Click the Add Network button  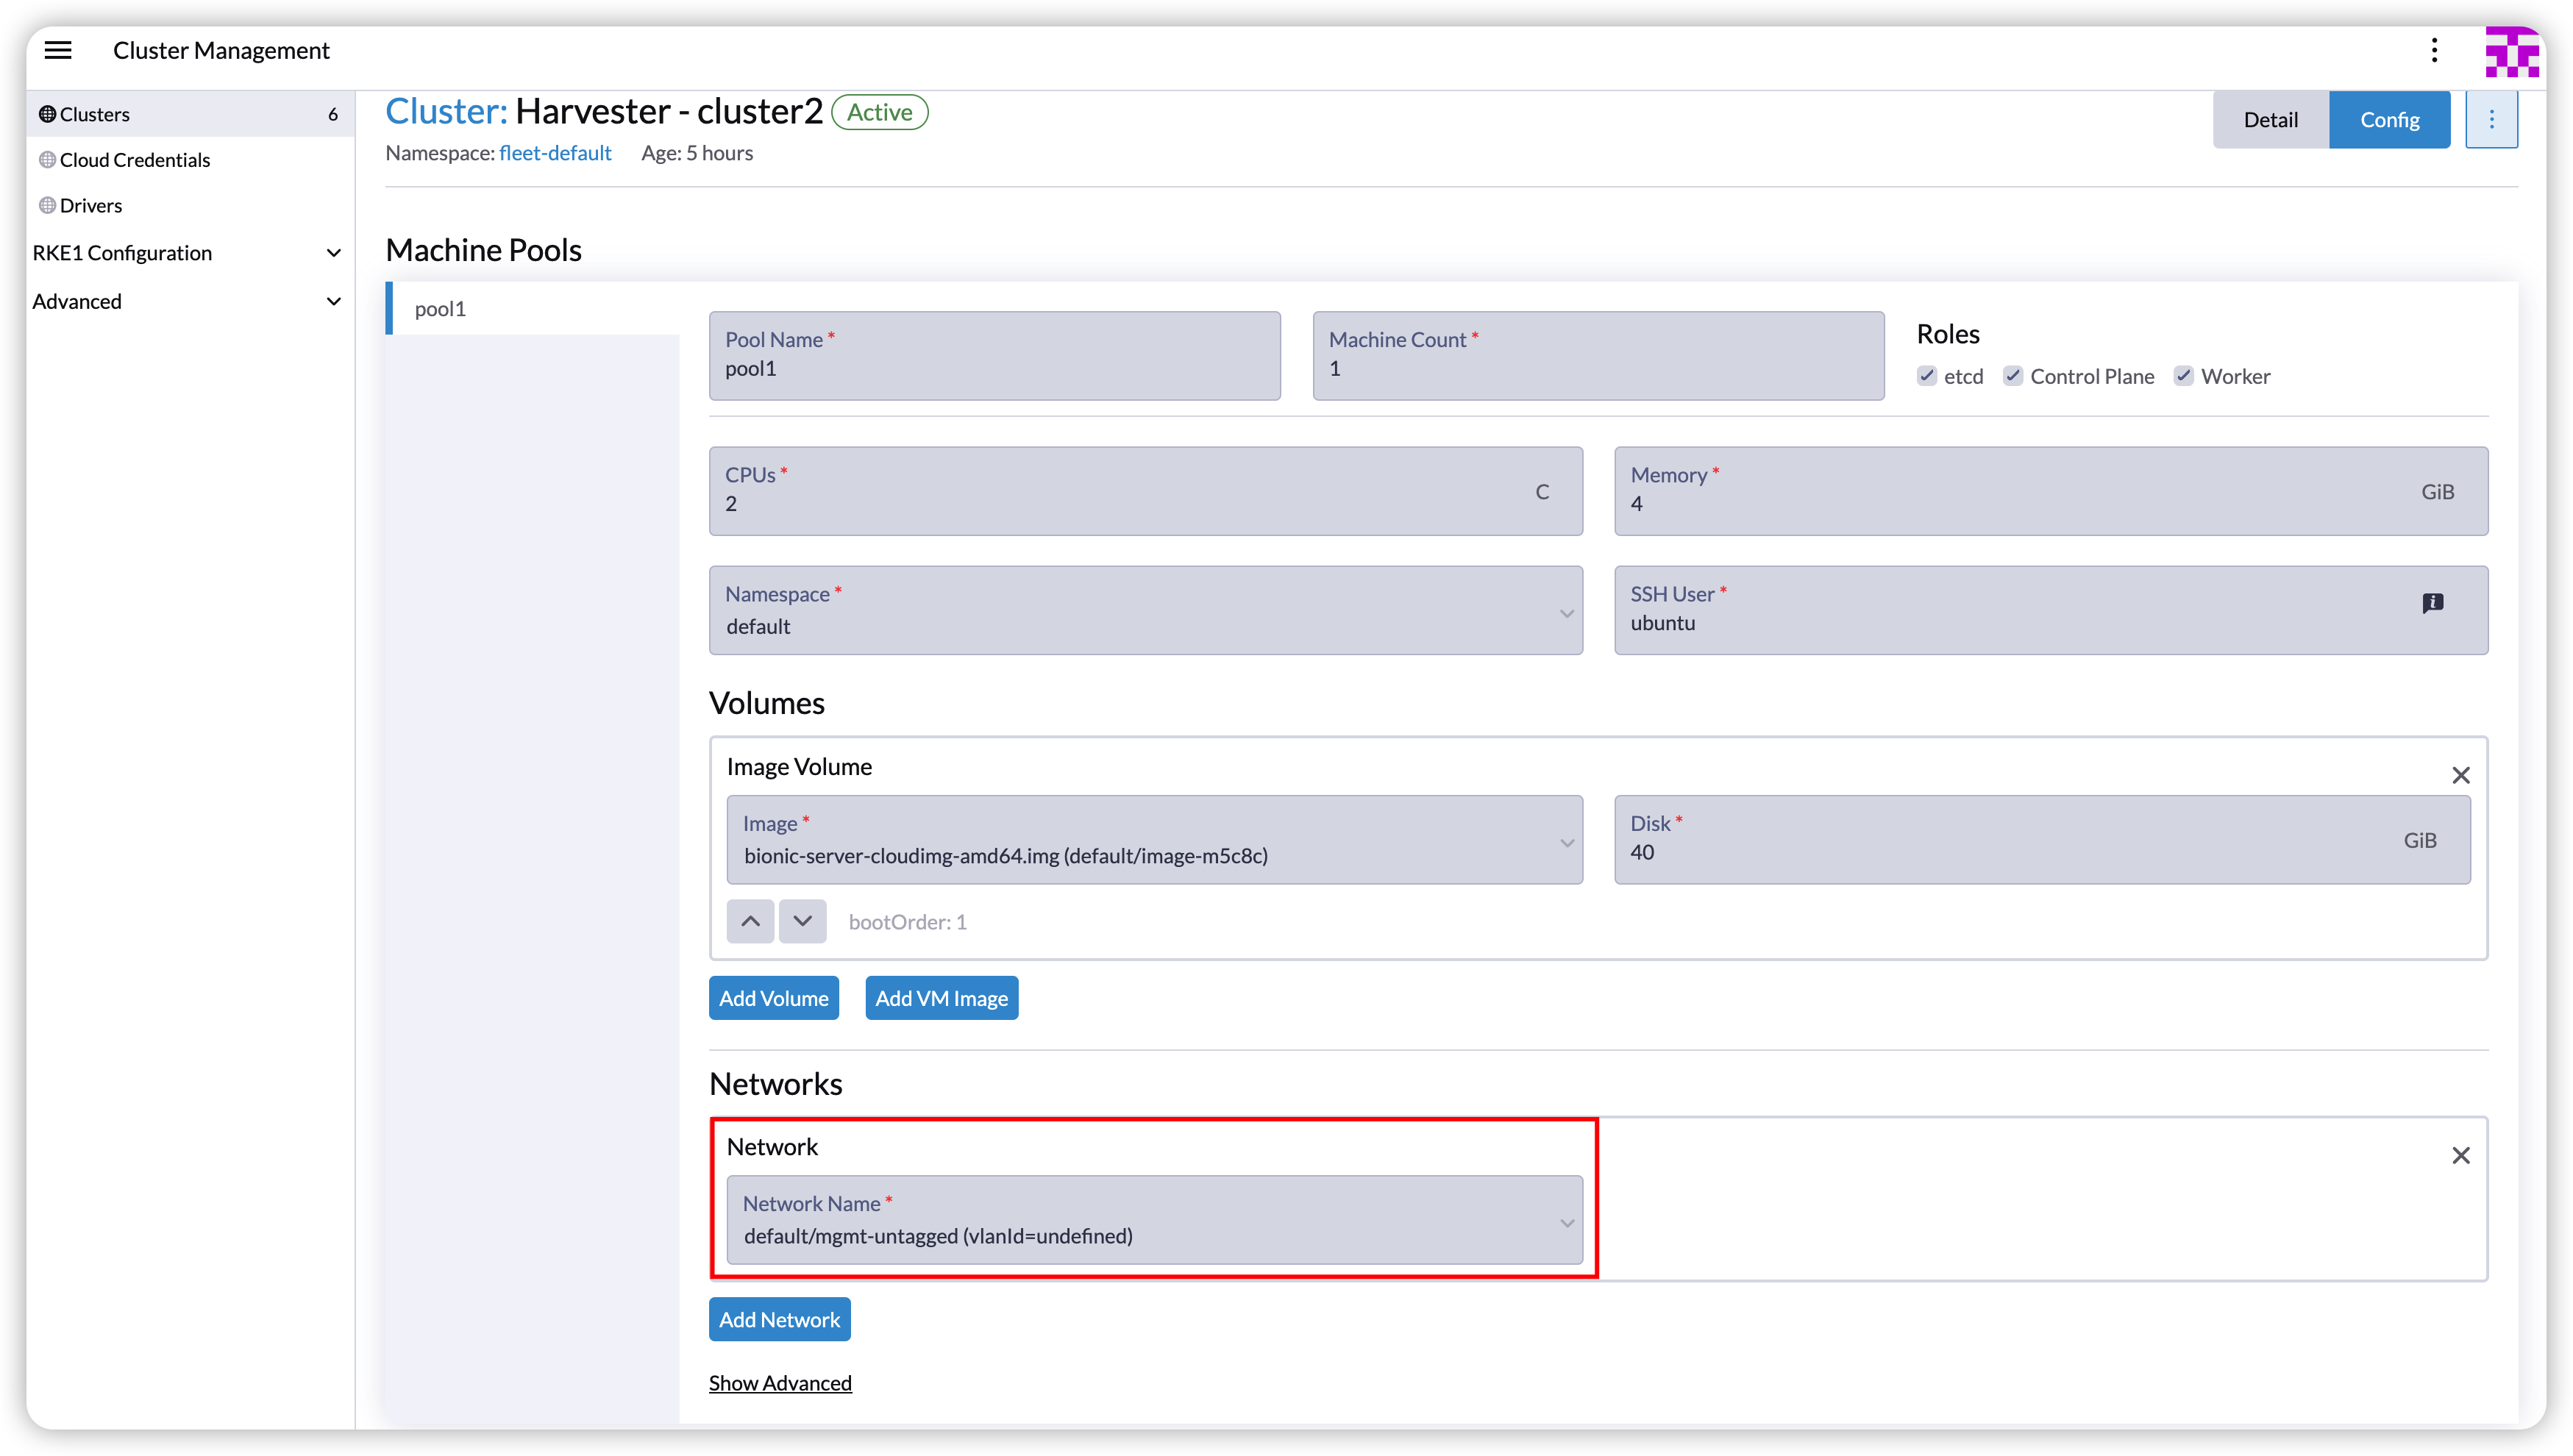[779, 1319]
